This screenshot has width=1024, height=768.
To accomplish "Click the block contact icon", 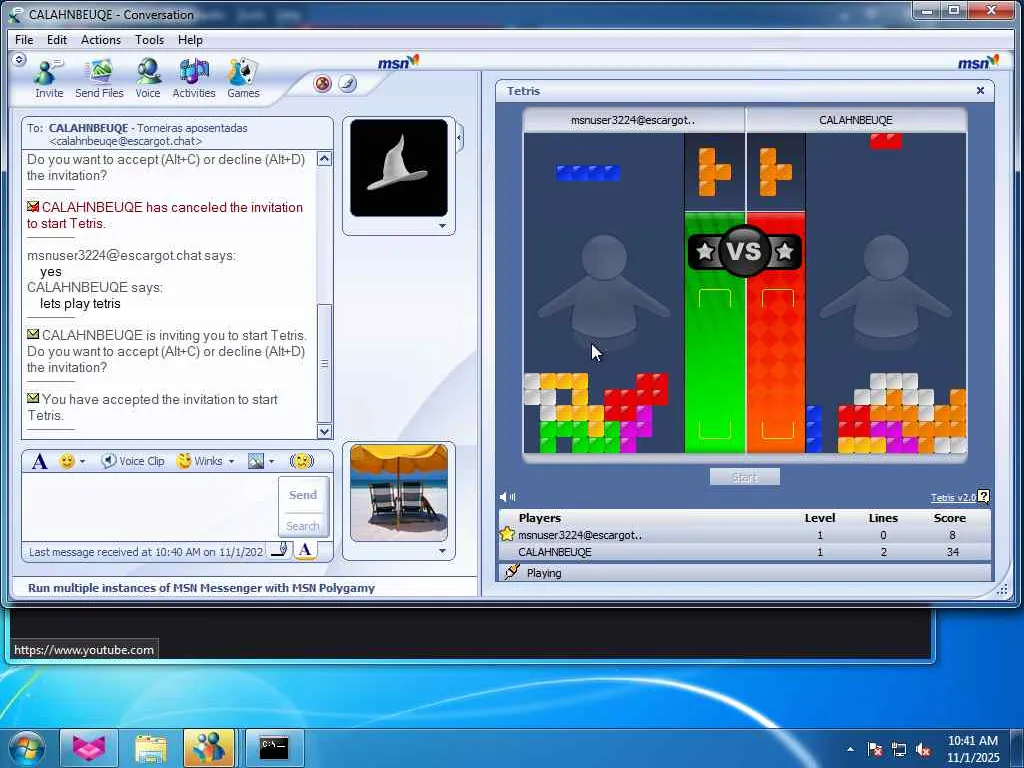I will (x=323, y=84).
